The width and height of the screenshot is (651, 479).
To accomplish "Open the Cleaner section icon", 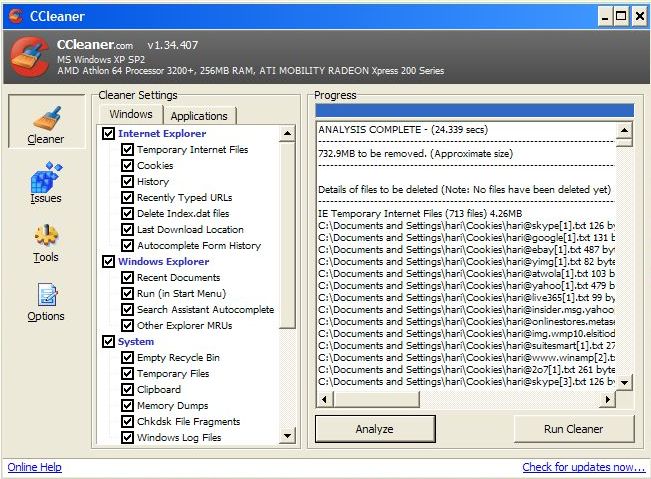I will click(x=46, y=119).
